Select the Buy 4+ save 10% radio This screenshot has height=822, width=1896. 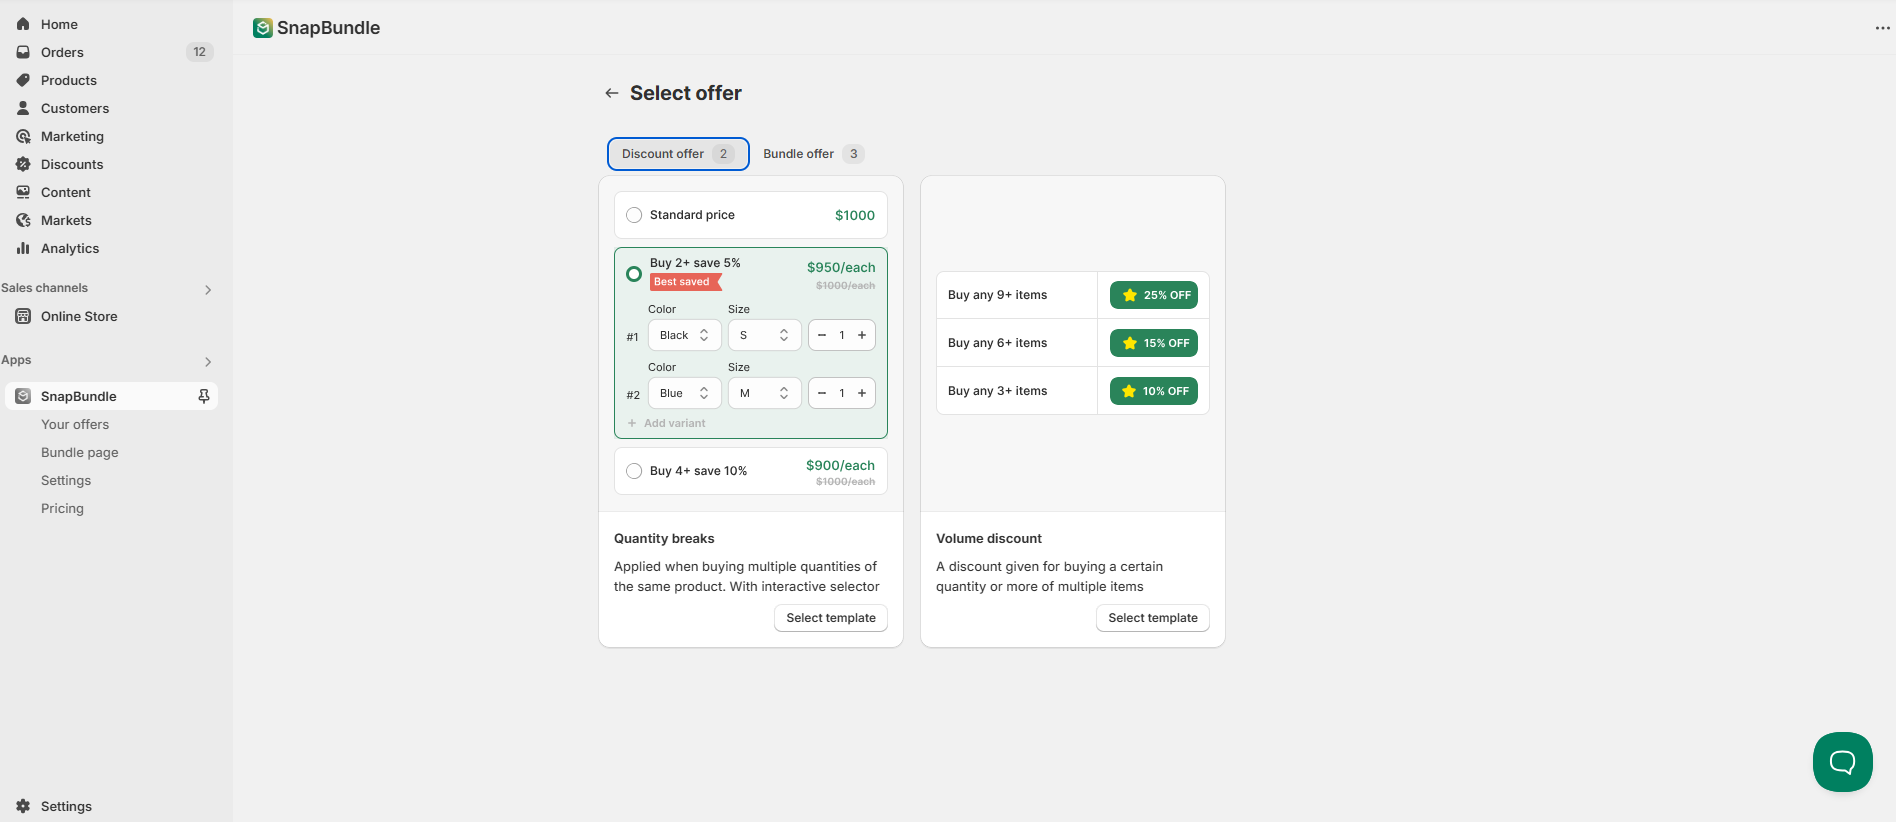[x=634, y=471]
